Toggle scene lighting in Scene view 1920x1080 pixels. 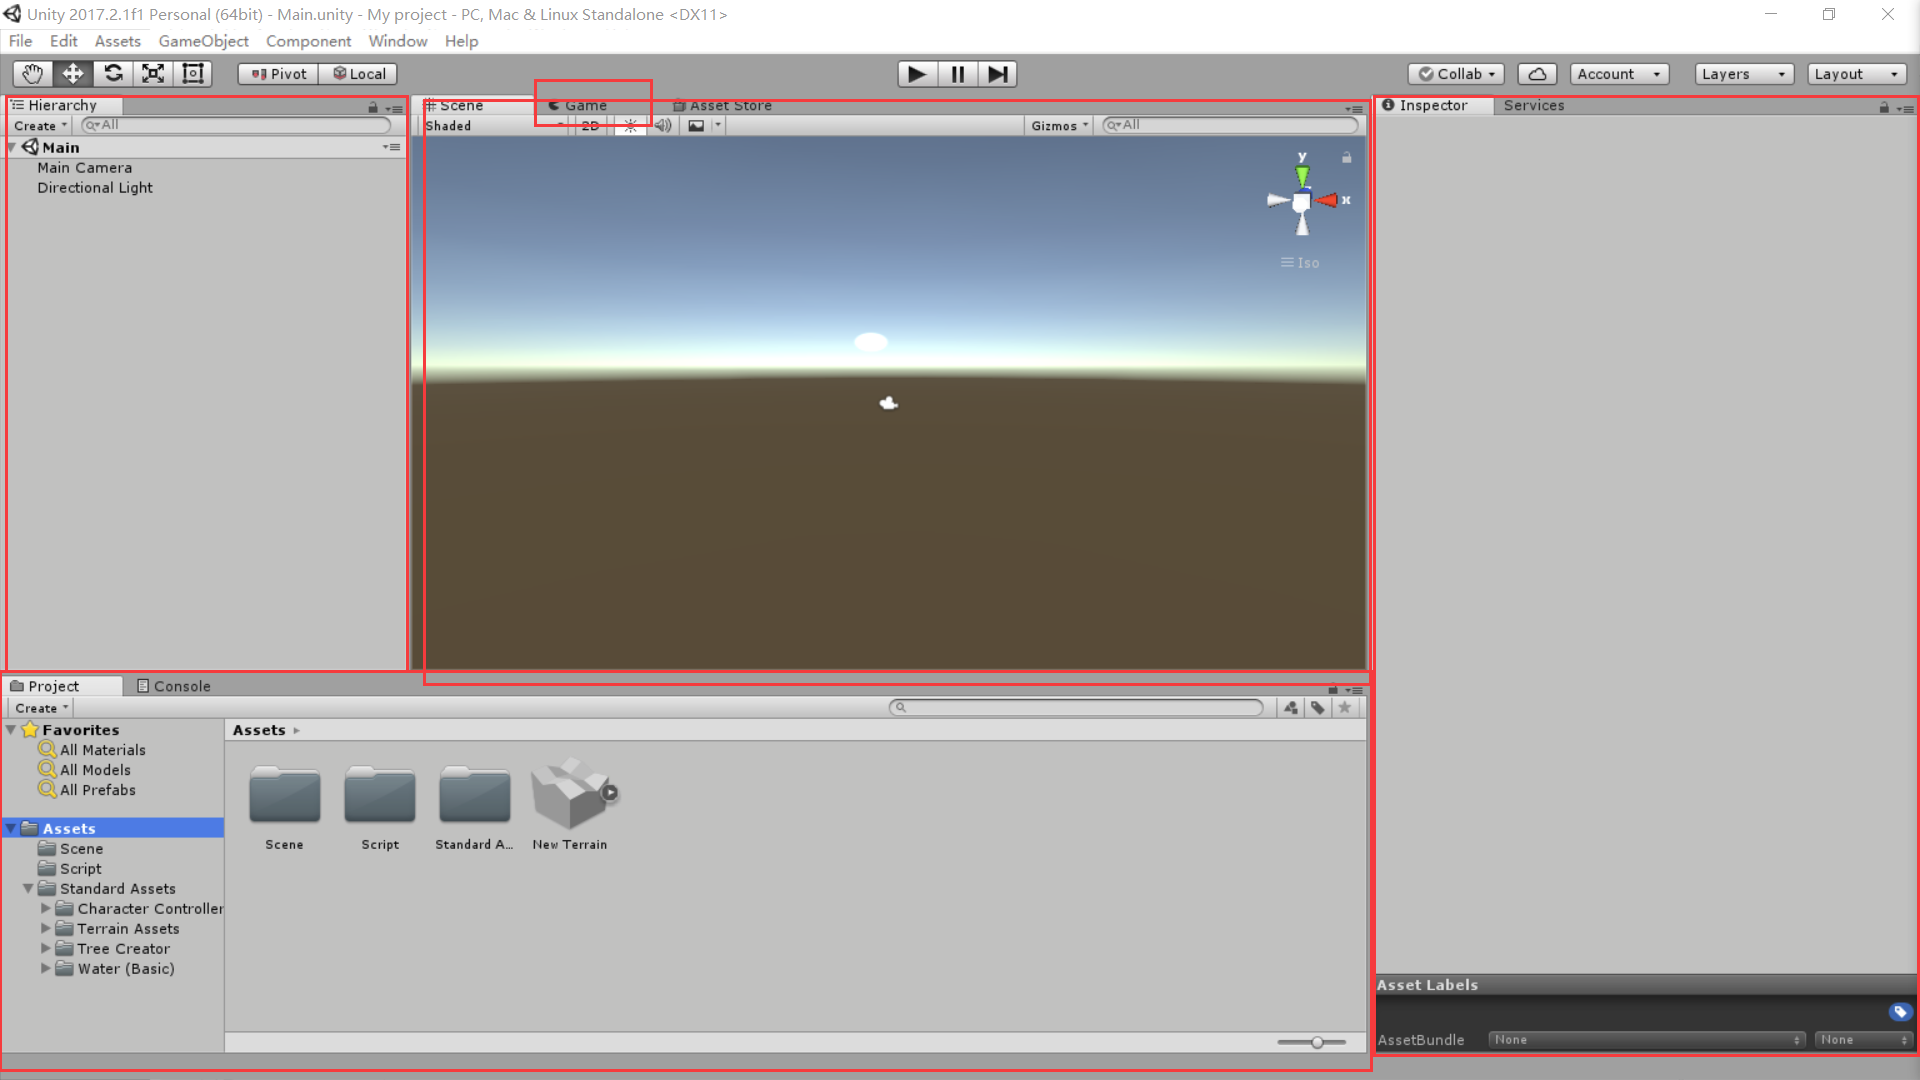tap(630, 125)
